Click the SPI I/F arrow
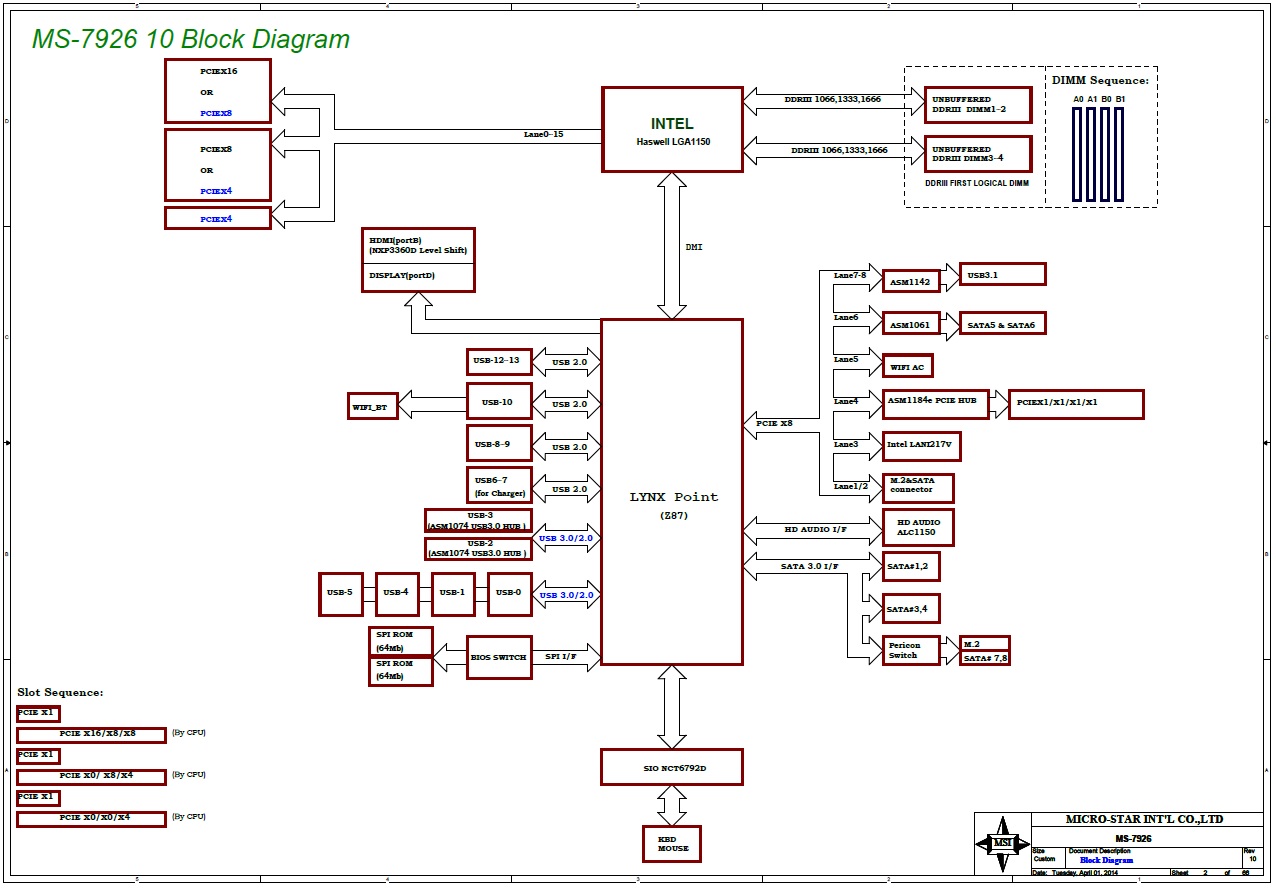Image resolution: width=1276 pixels, height=889 pixels. coord(567,657)
